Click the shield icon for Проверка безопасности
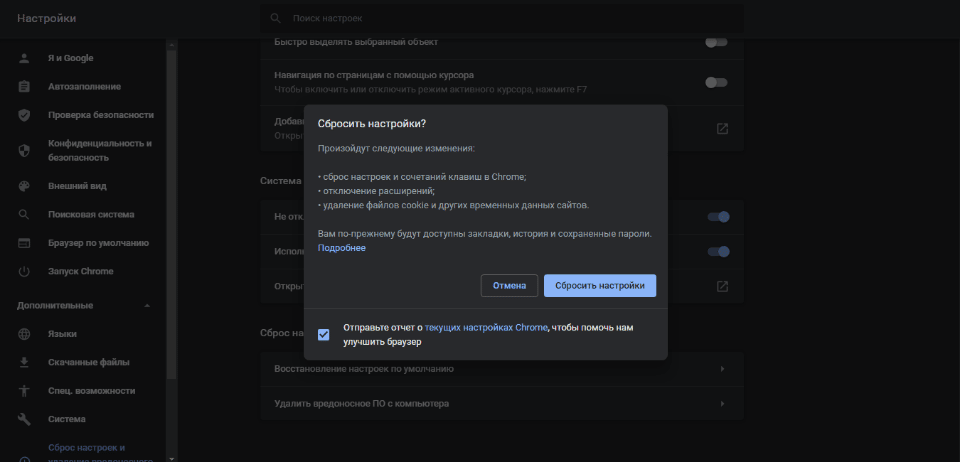This screenshot has height=462, width=960. click(24, 115)
